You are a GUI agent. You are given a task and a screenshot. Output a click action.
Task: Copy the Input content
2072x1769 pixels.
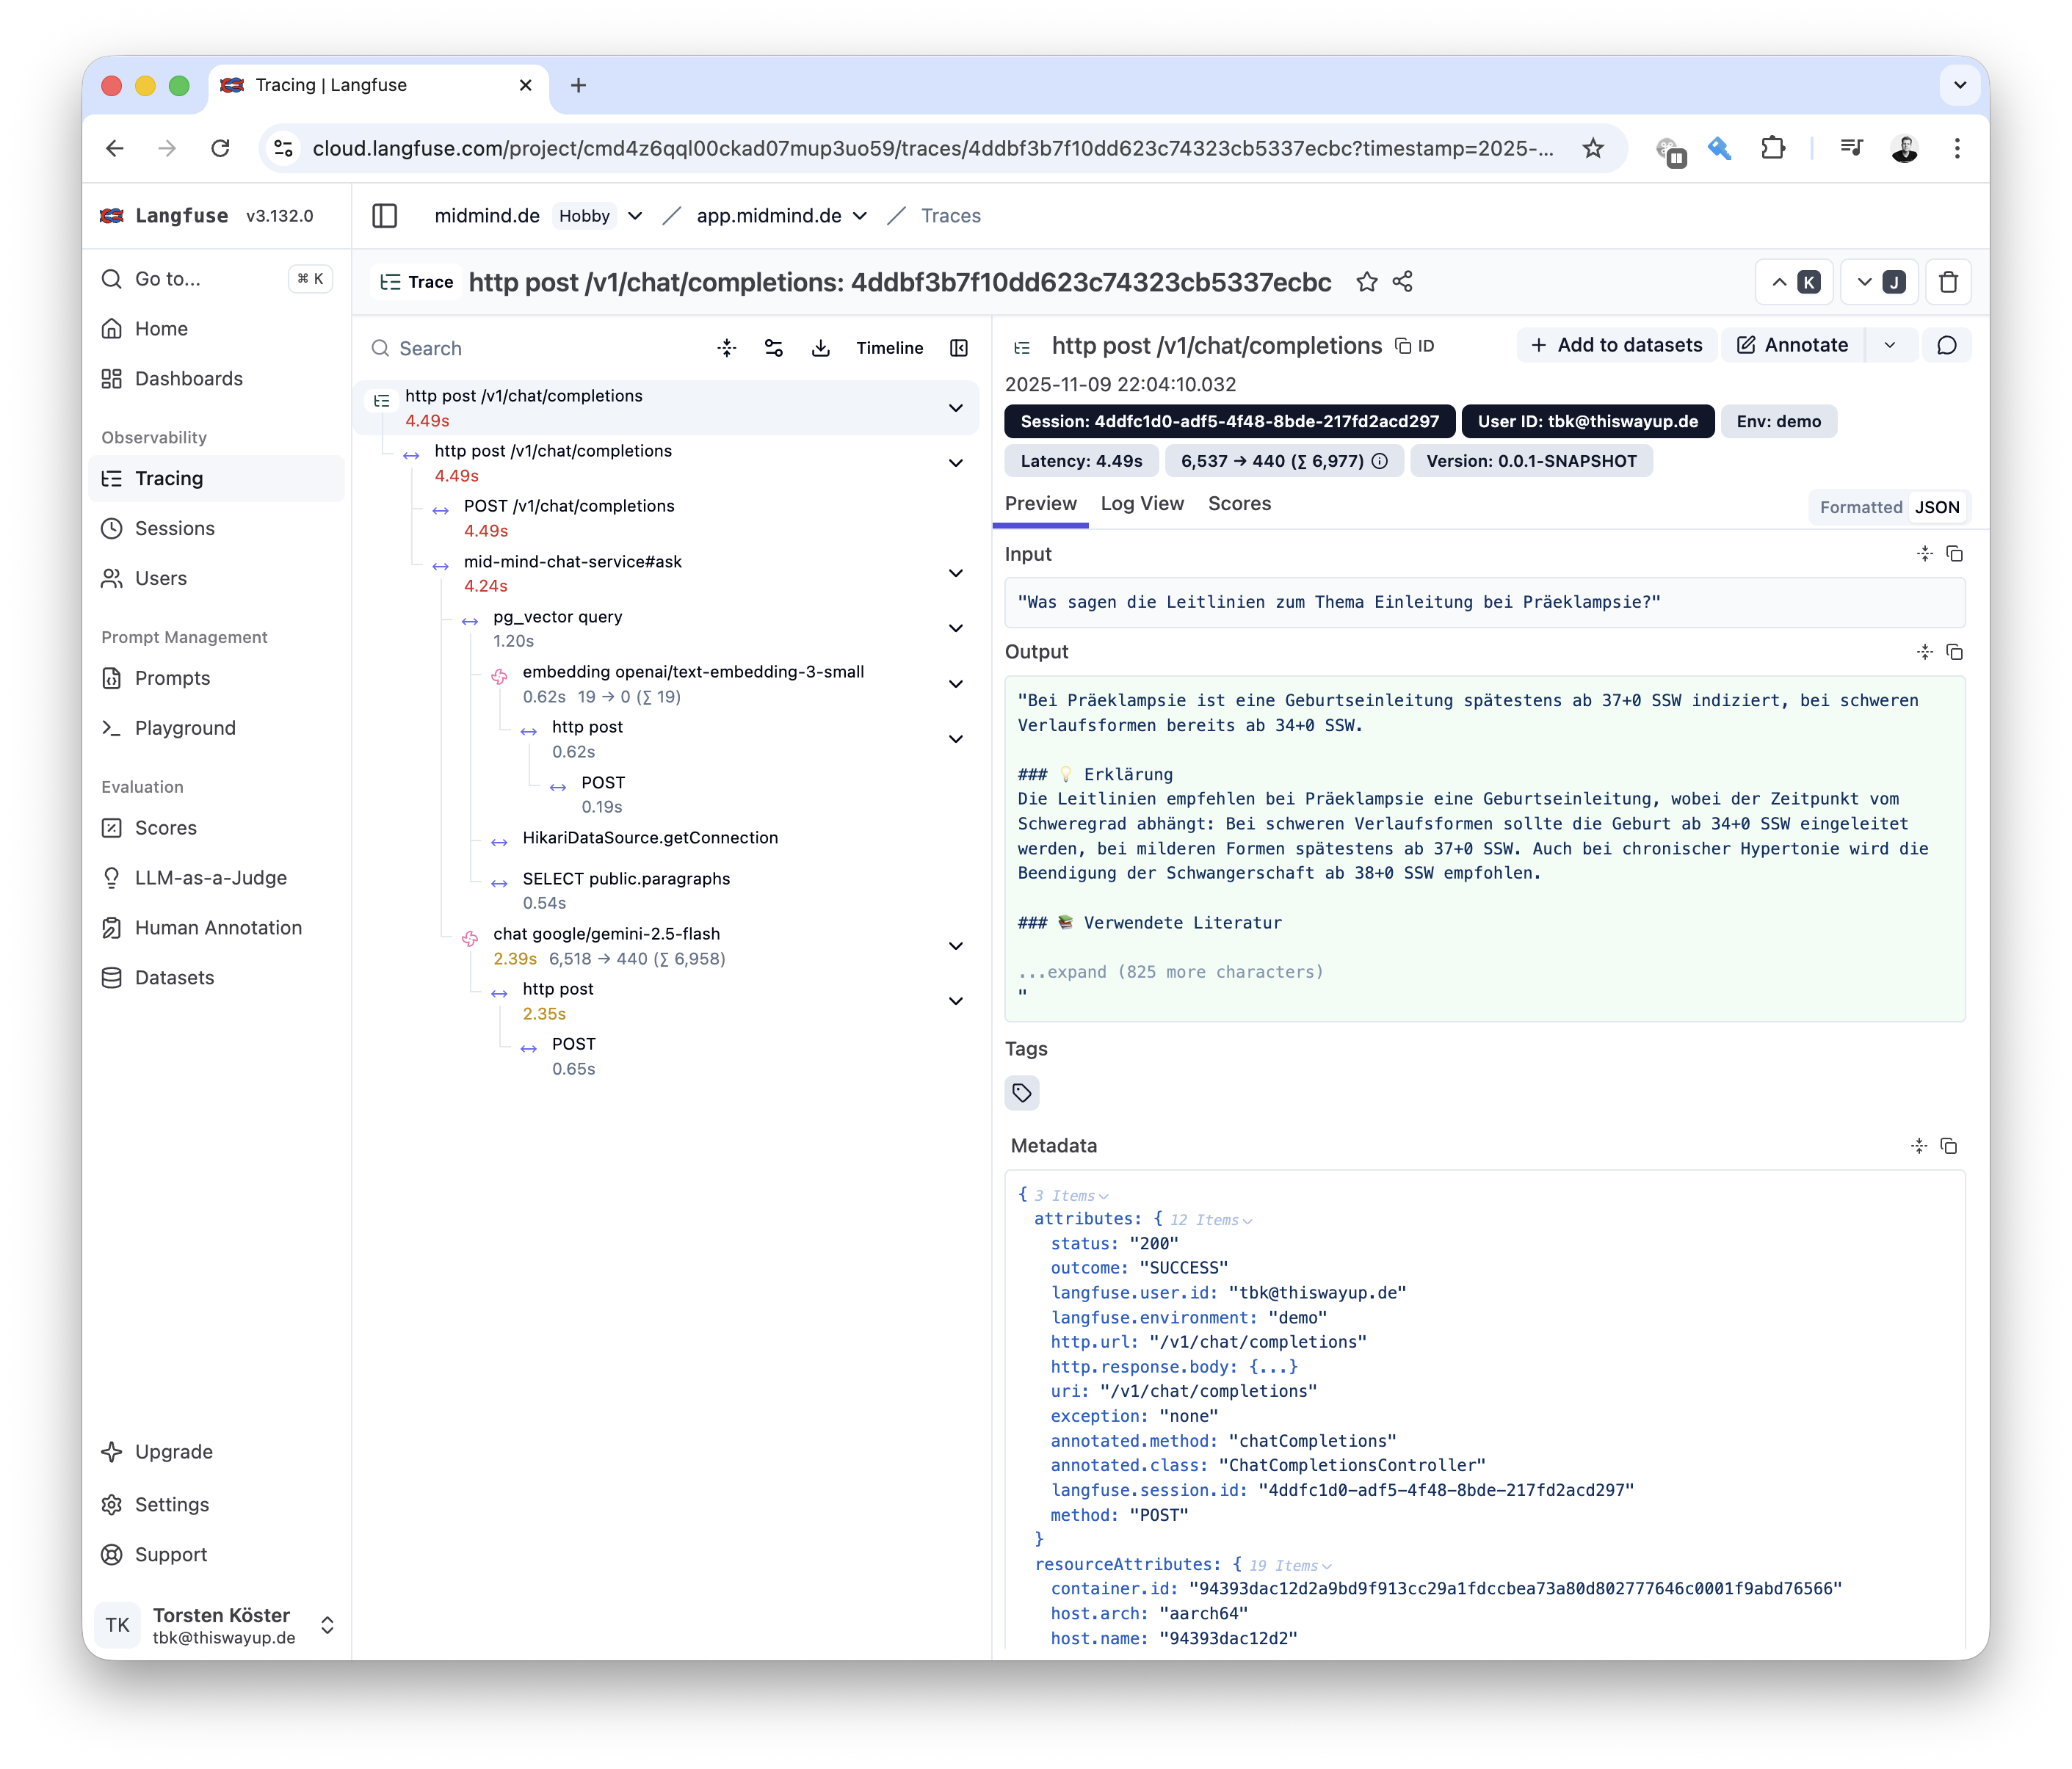pos(1954,554)
